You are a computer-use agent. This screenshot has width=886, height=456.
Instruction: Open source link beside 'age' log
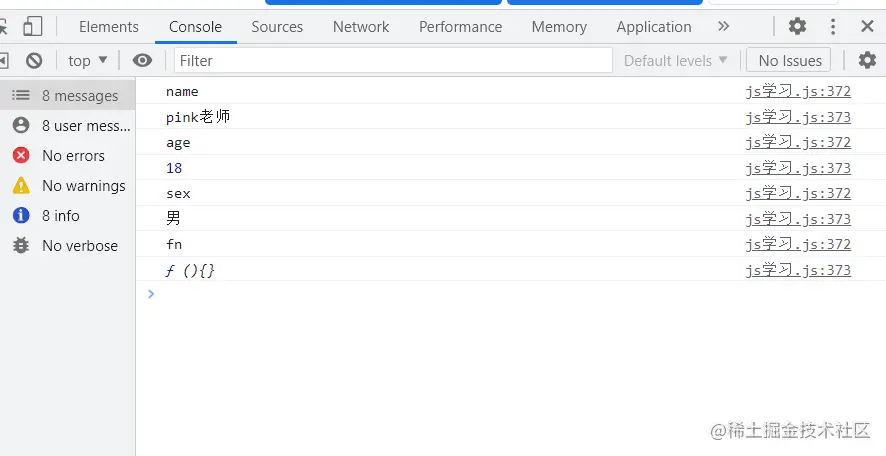click(798, 142)
